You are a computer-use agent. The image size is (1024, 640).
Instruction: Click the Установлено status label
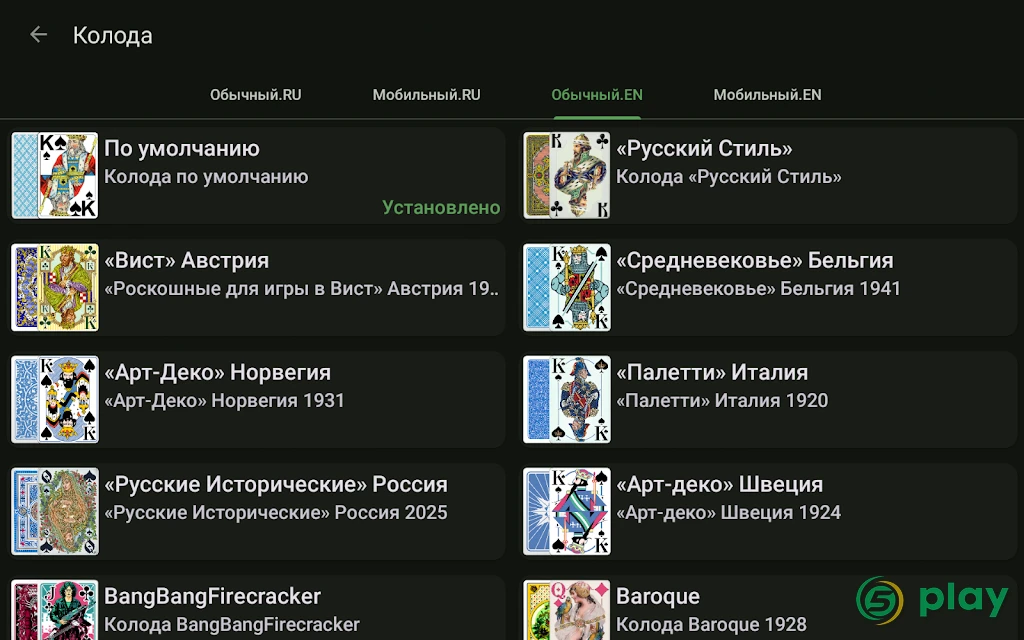[x=441, y=208]
